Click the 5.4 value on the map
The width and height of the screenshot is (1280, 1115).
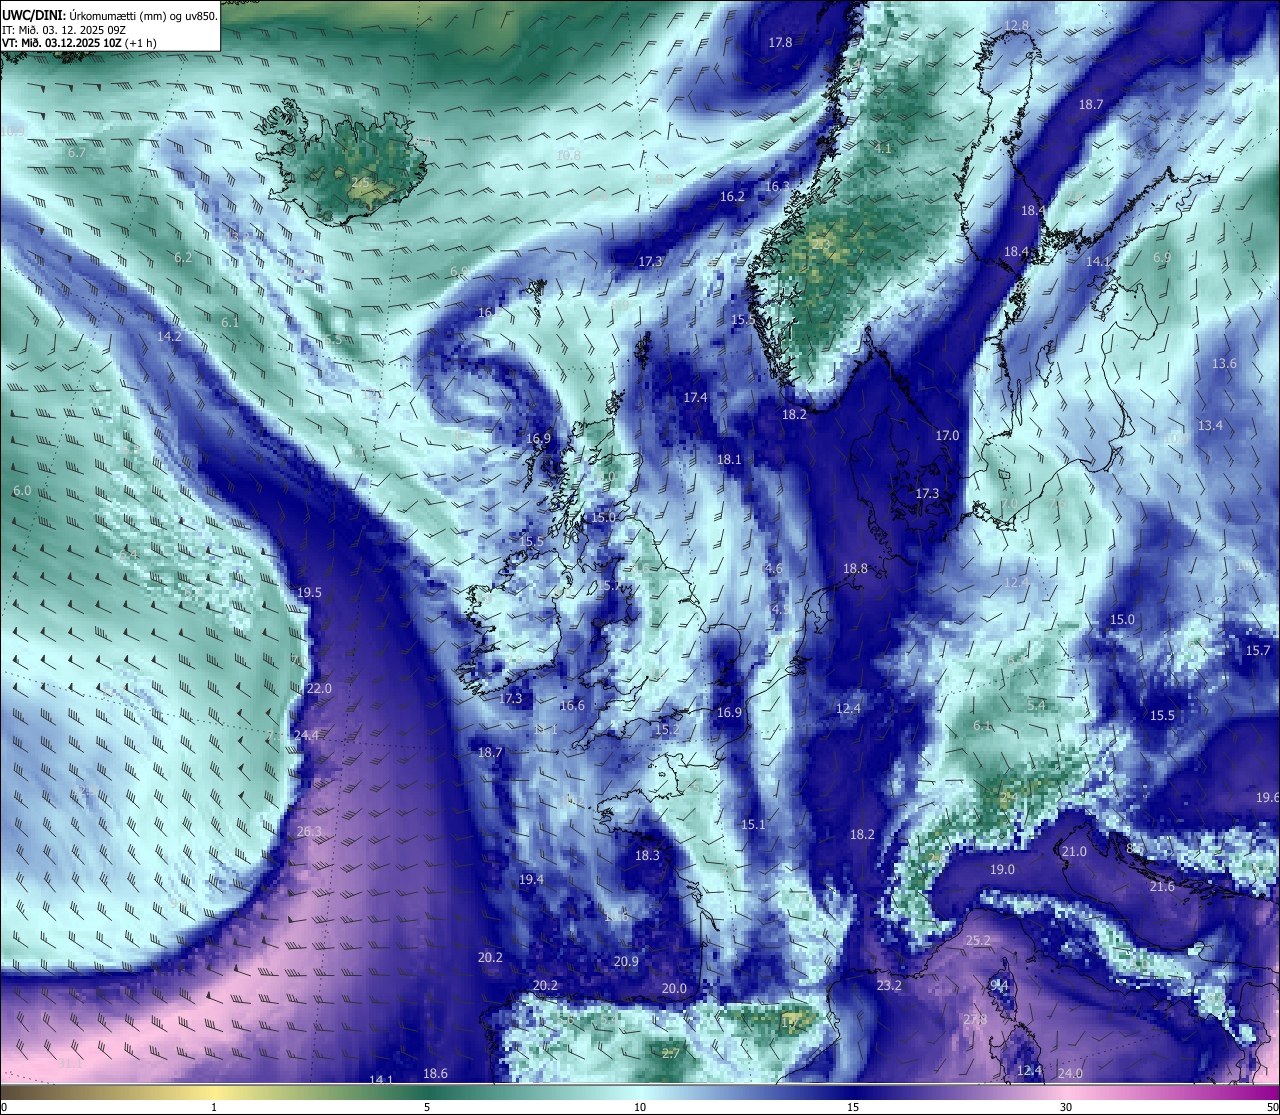click(1036, 706)
